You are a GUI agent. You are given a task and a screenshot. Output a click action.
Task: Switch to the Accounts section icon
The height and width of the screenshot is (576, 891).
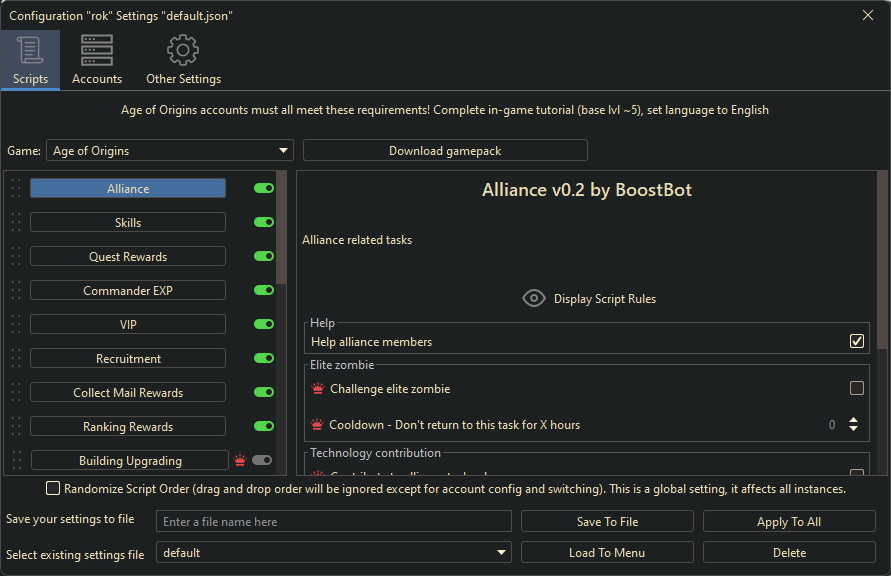96,50
